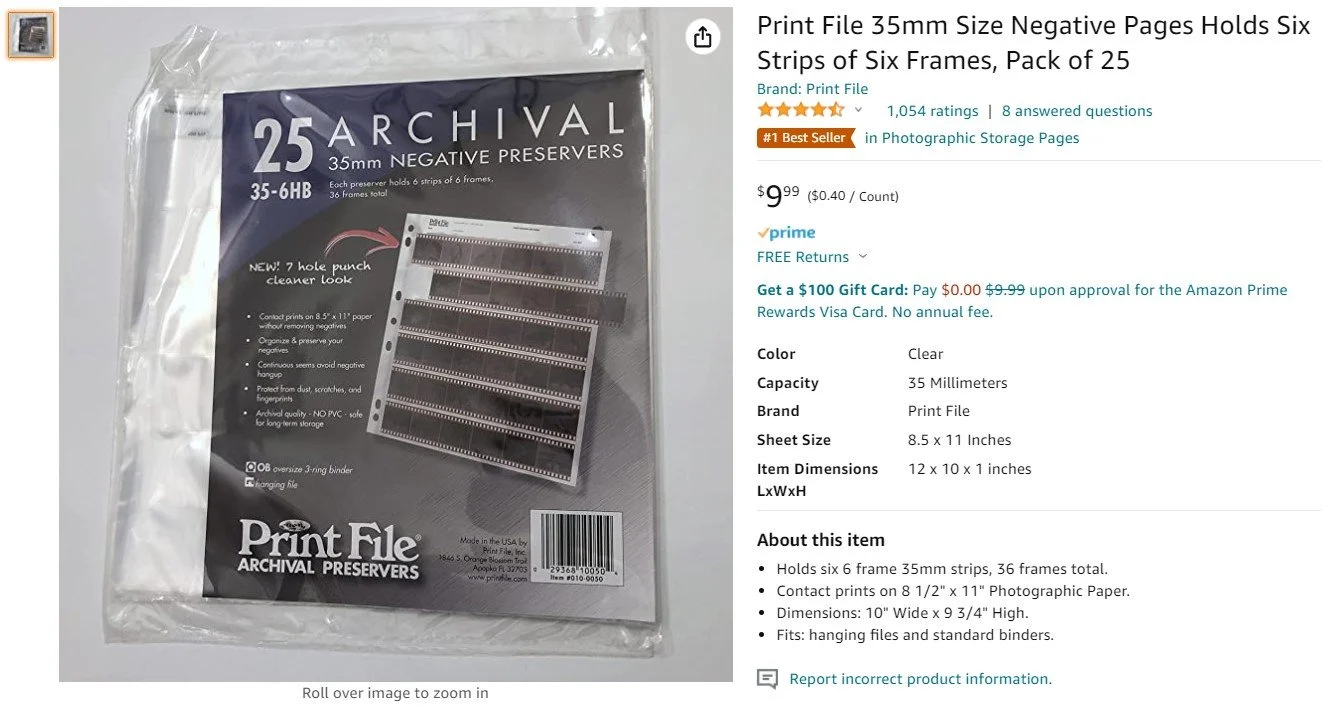Click the #1 Best Seller badge
The height and width of the screenshot is (717, 1331).
tap(806, 138)
